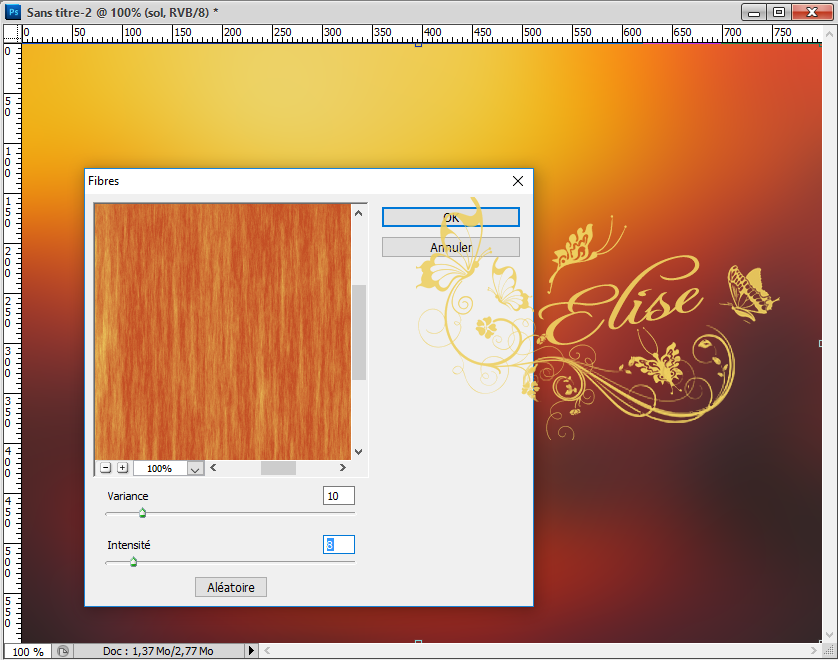Close the Fibres dialog with the X

click(518, 181)
